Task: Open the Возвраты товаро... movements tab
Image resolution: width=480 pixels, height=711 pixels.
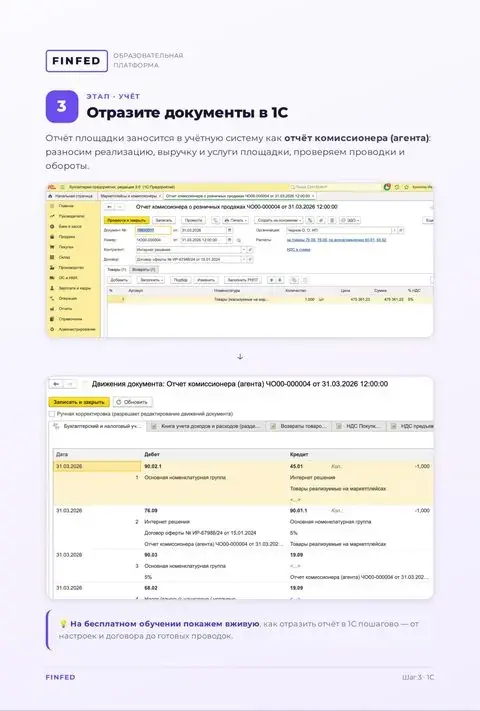Action: tap(299, 426)
